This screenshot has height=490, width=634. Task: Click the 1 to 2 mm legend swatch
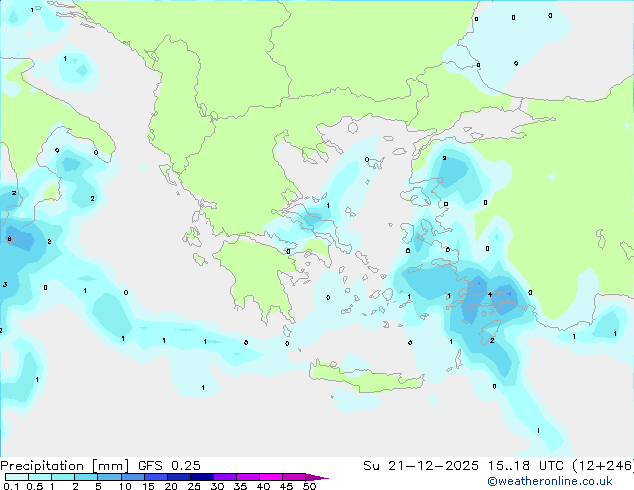(63, 477)
